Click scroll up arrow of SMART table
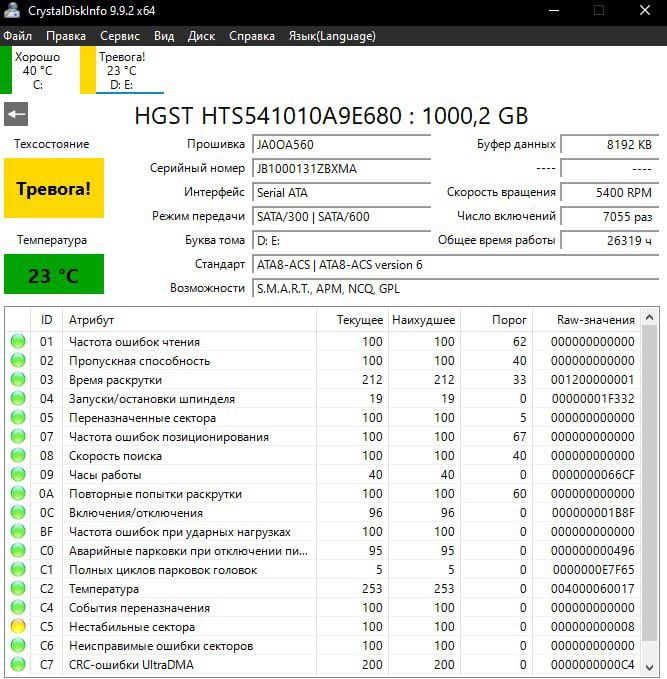This screenshot has width=667, height=679. coord(649,318)
